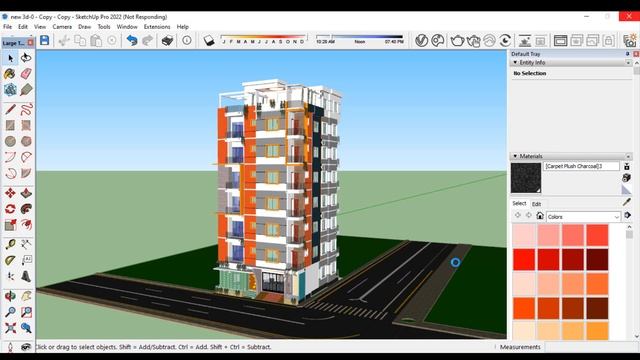Switch to the materials Select tab
Viewport: 640px width, 360px height.
coord(519,203)
